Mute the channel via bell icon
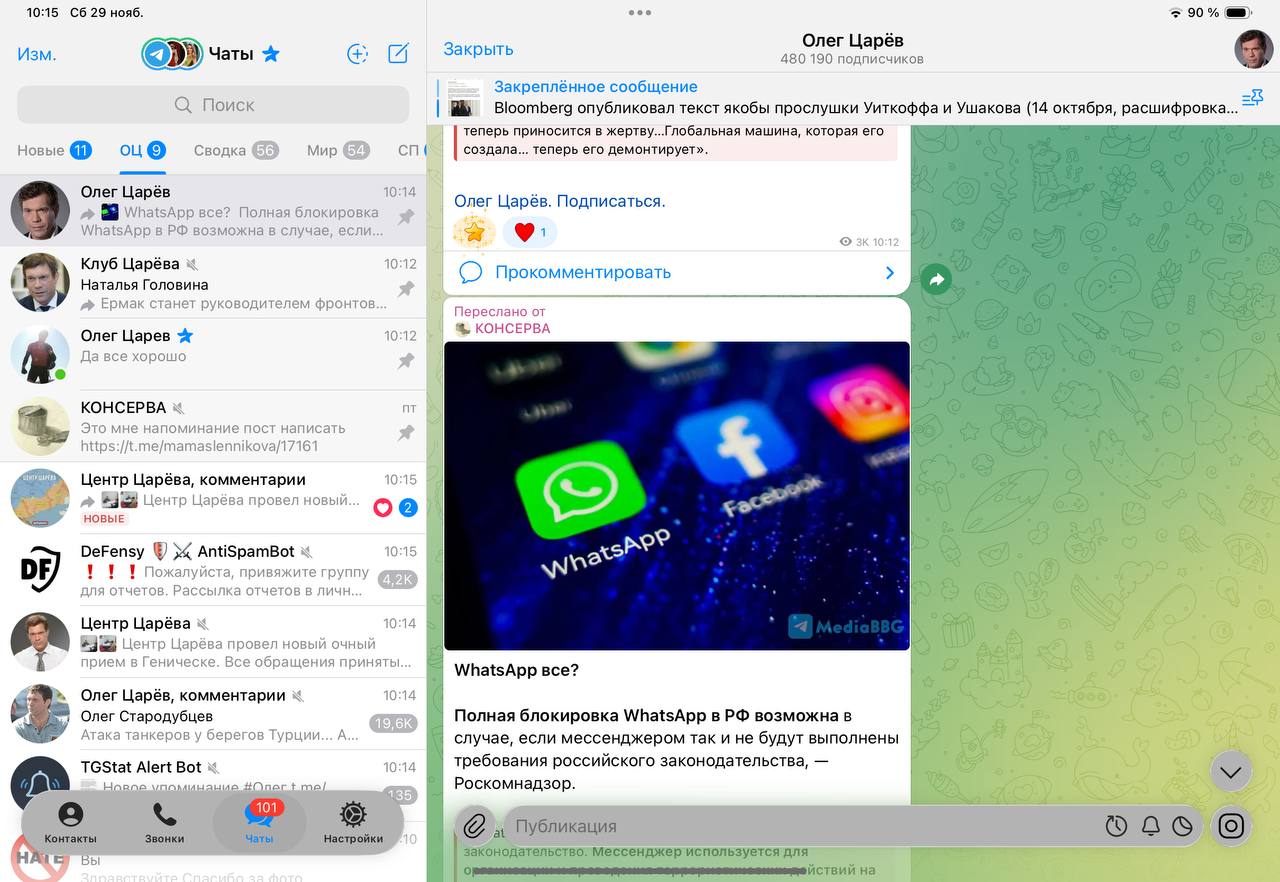This screenshot has width=1280, height=882. [1149, 826]
